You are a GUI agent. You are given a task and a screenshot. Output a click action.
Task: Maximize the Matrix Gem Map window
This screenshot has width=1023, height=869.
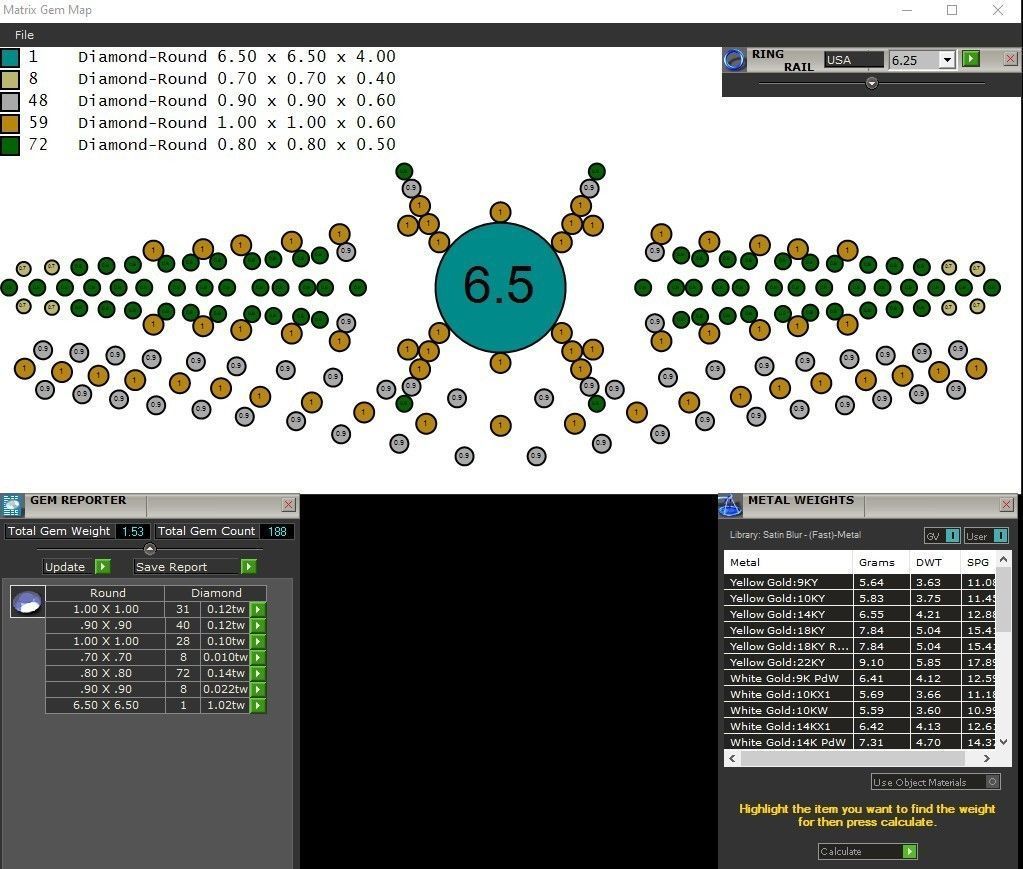point(952,10)
